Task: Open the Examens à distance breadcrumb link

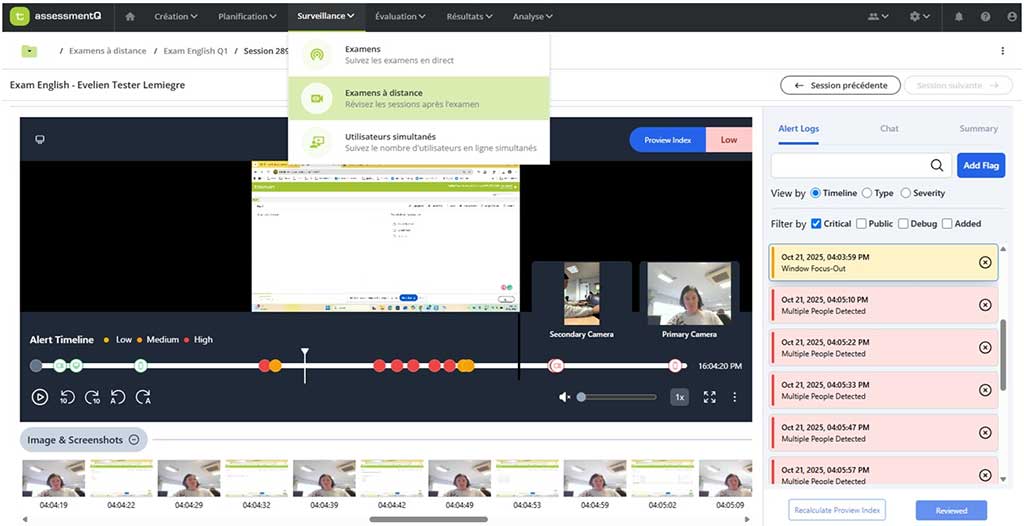Action: [108, 51]
